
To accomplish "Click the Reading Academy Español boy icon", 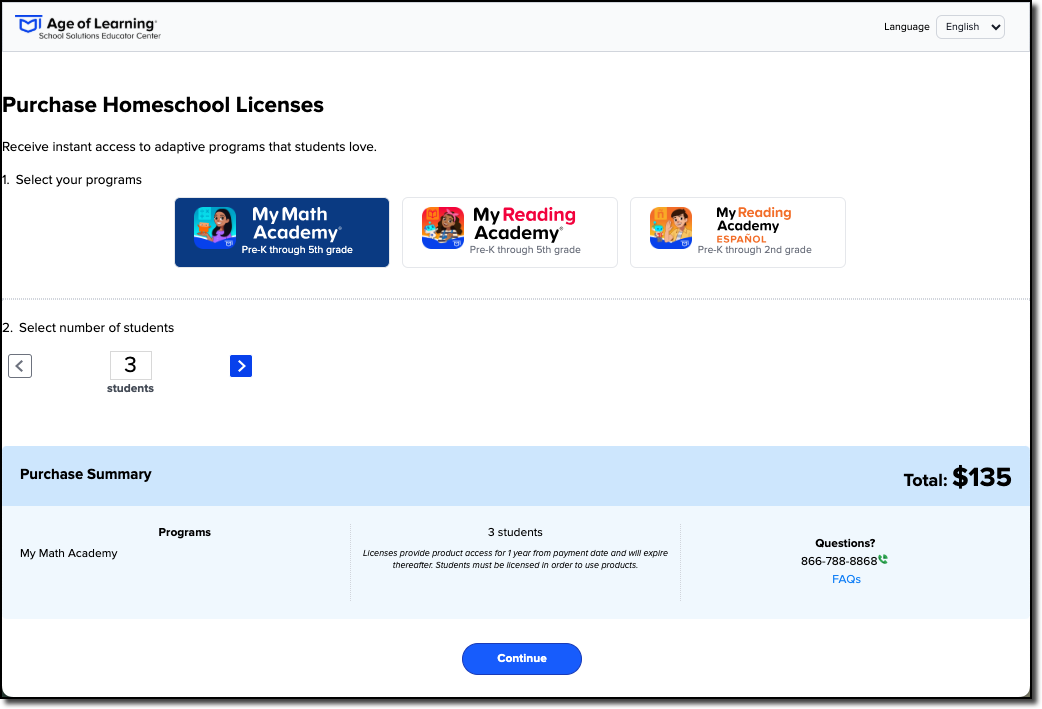I will point(671,228).
